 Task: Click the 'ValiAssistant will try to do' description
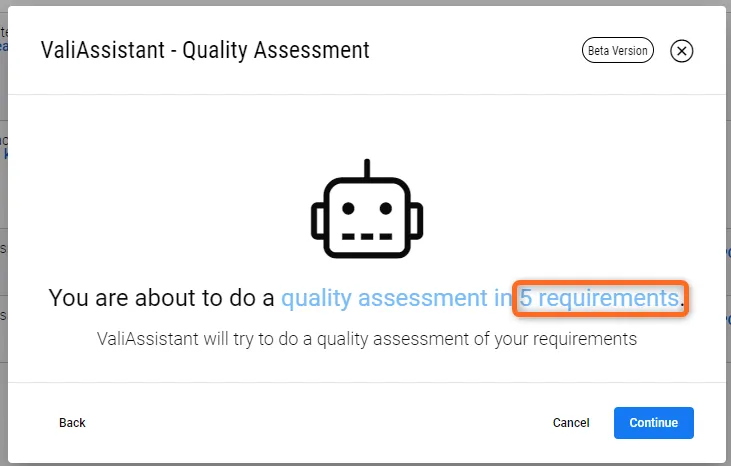tap(366, 339)
